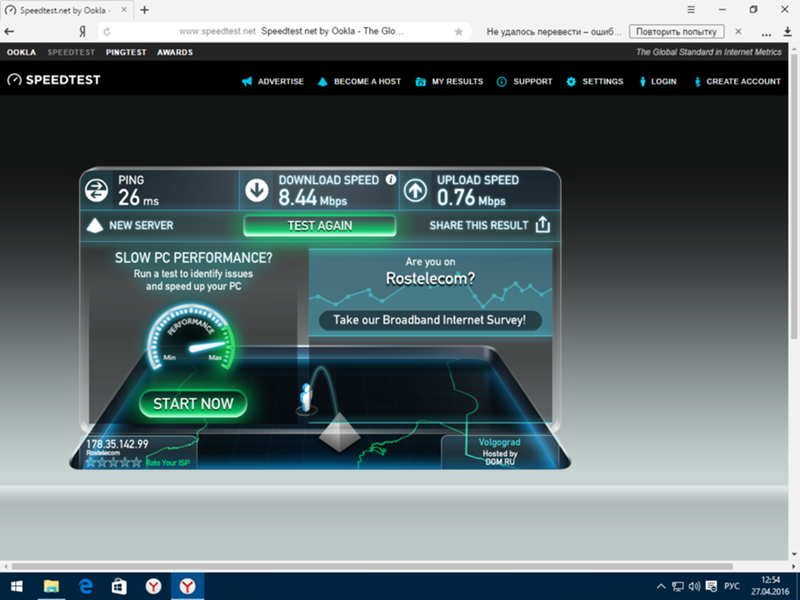Click the download speed info icon

coord(391,179)
